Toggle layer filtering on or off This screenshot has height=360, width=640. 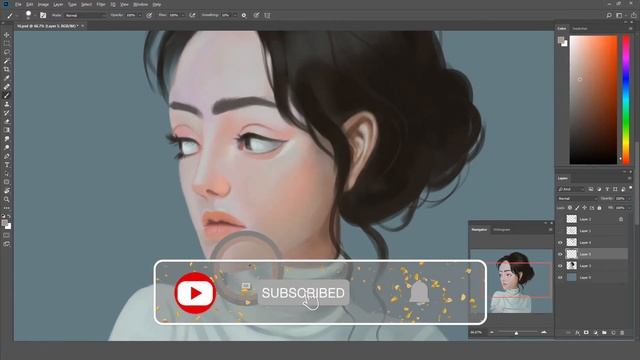[631, 189]
